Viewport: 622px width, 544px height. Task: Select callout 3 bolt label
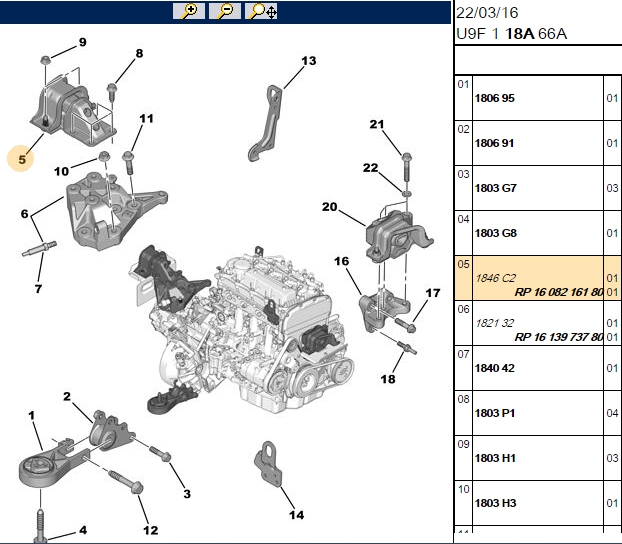click(187, 494)
